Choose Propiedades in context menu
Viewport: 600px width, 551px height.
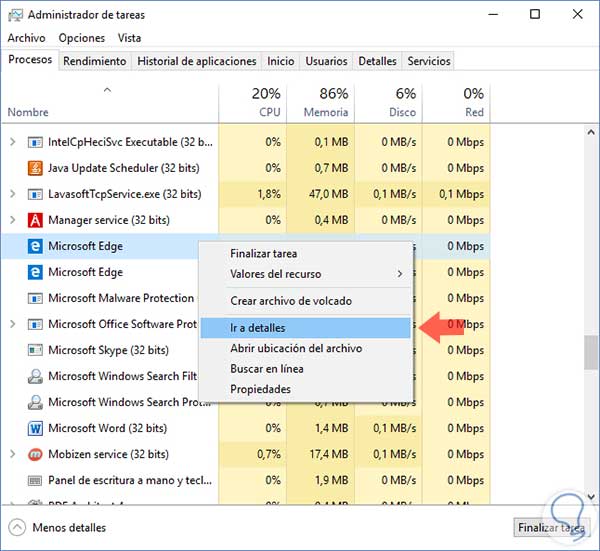coord(305,390)
